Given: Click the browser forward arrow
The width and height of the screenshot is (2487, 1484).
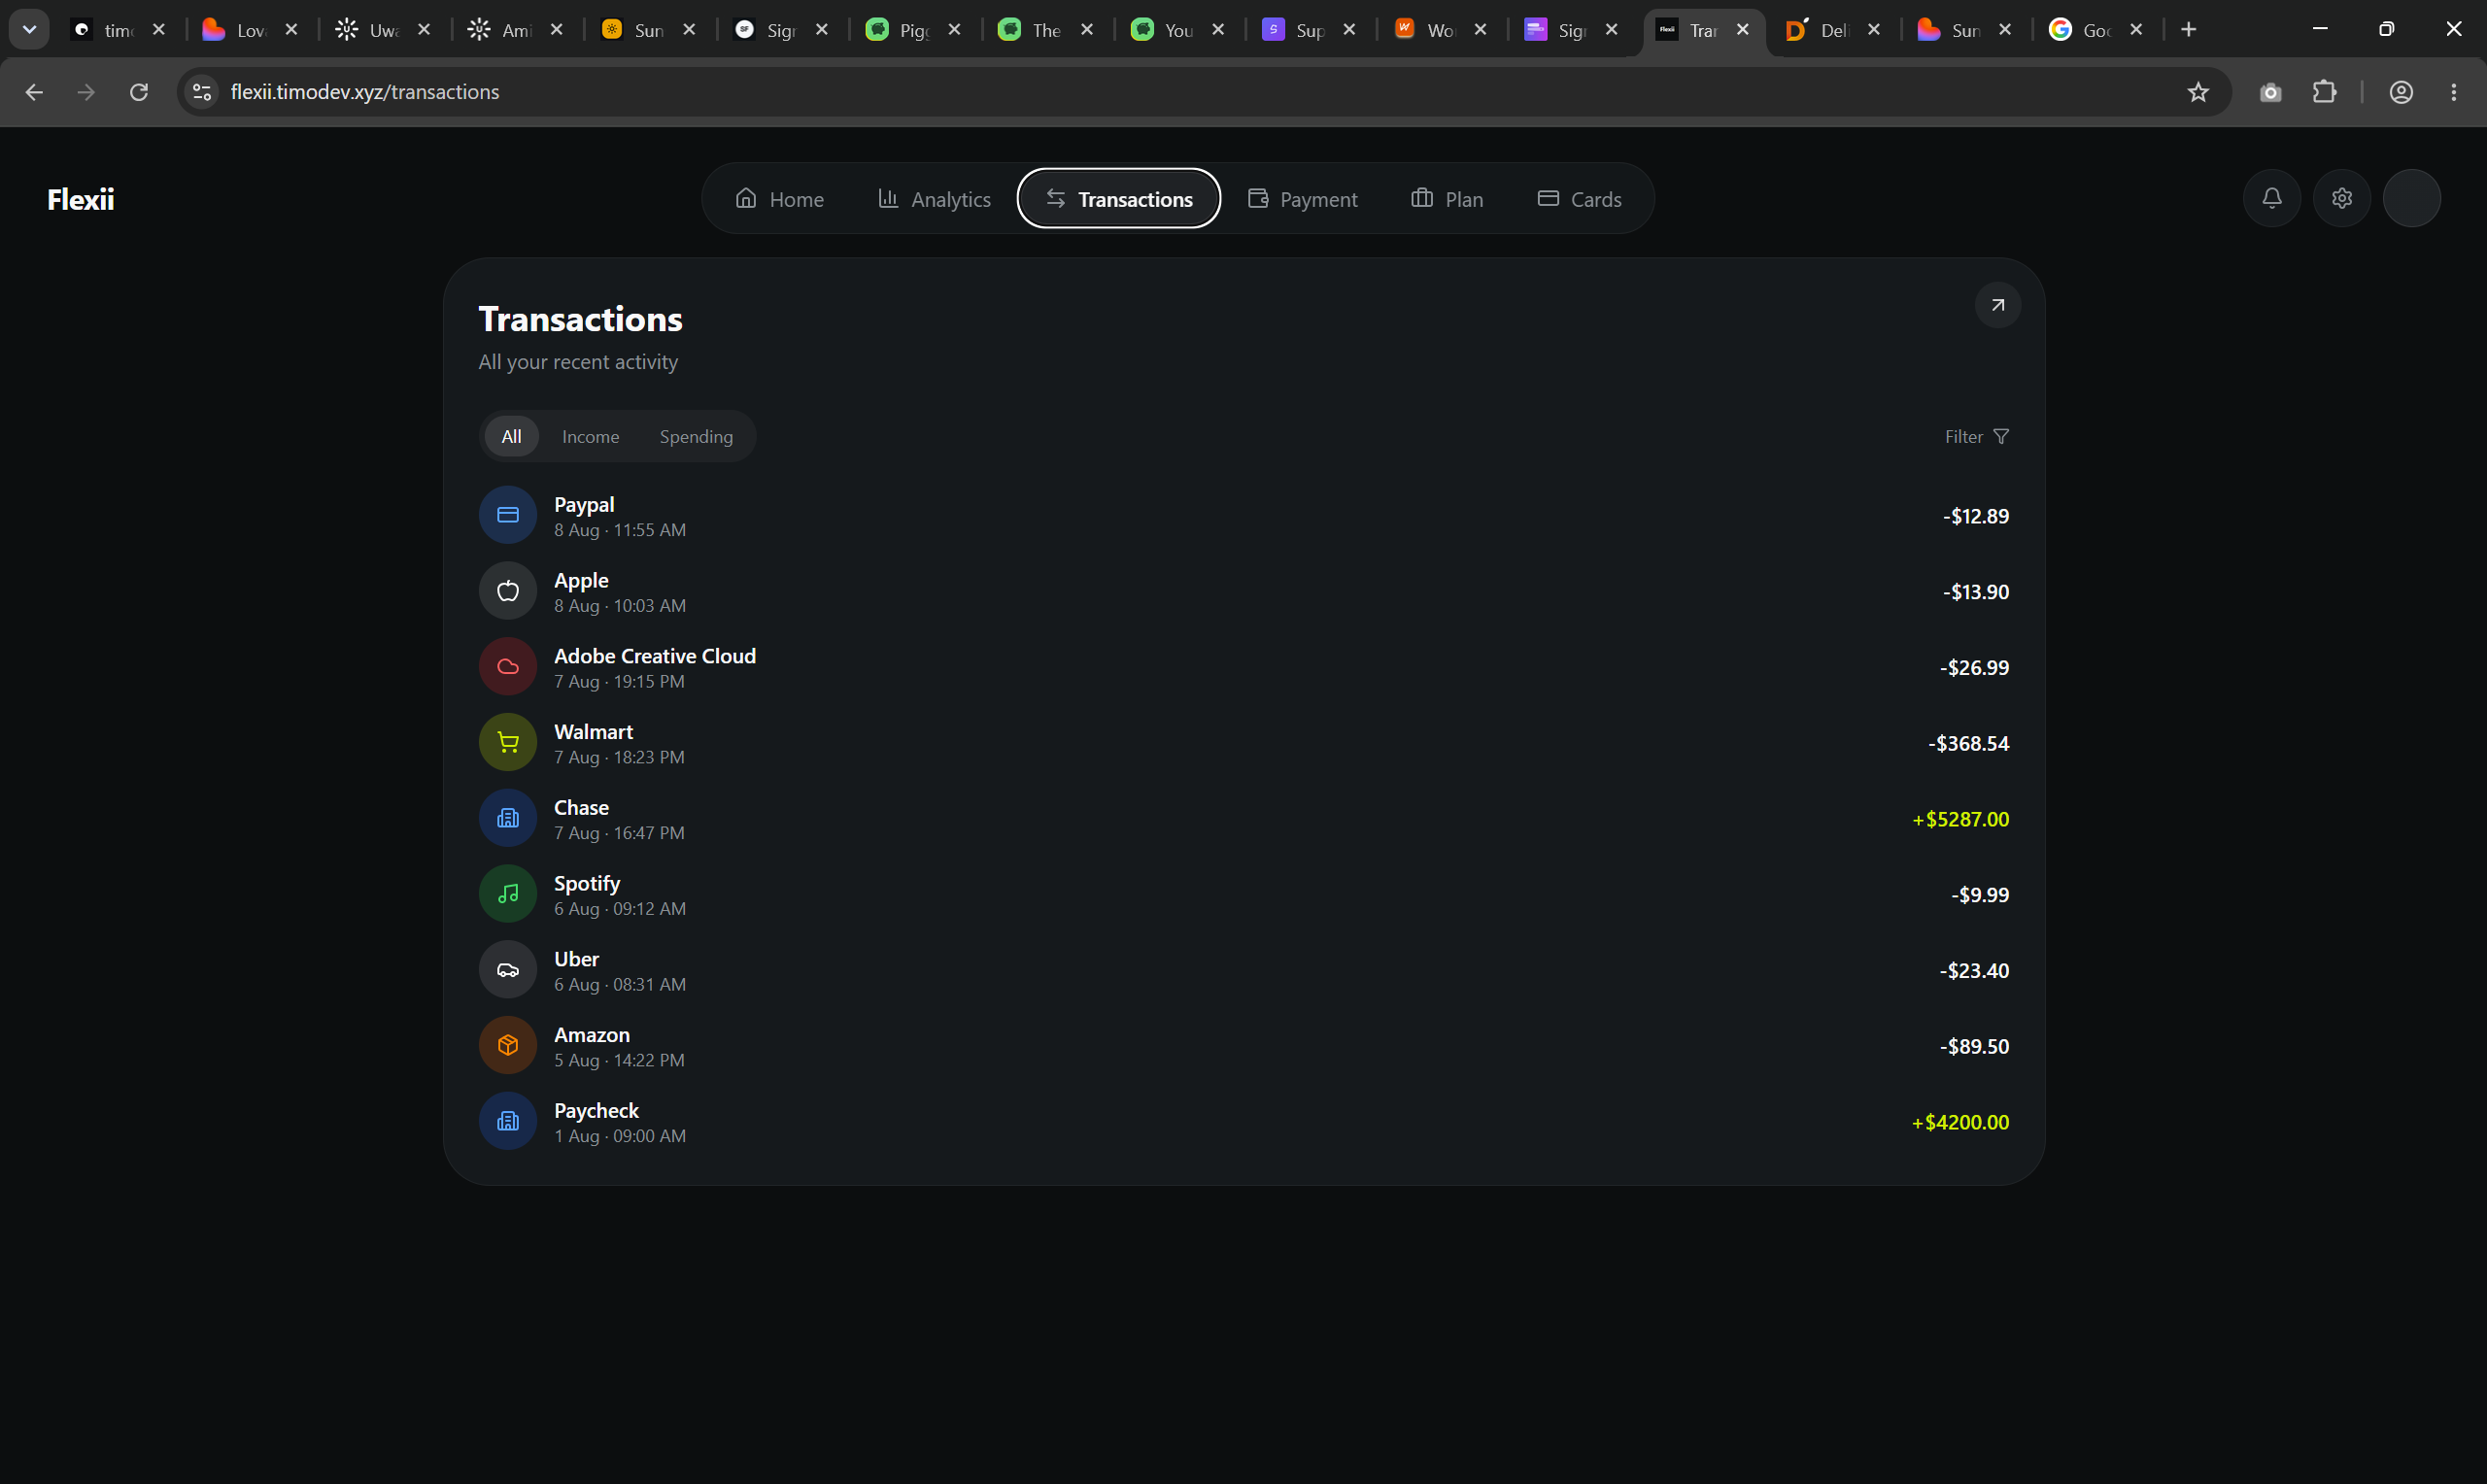Looking at the screenshot, I should pos(87,92).
